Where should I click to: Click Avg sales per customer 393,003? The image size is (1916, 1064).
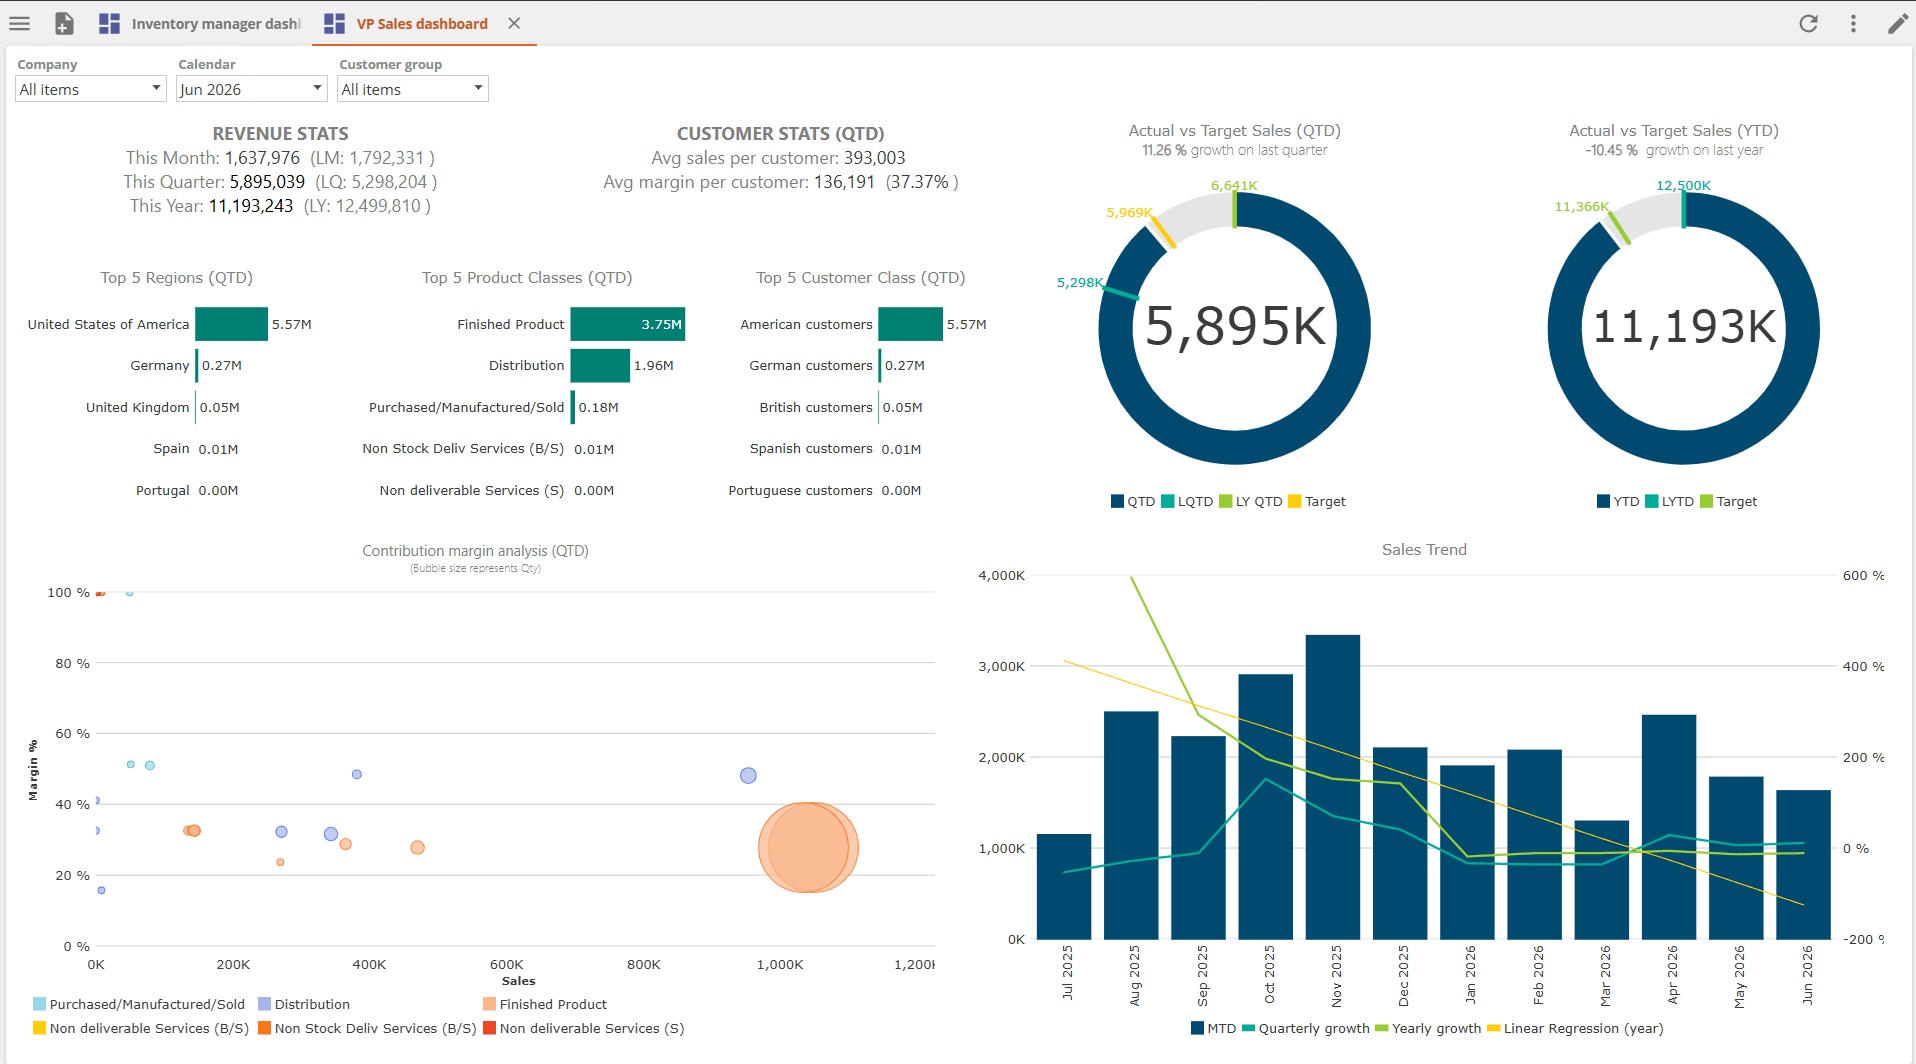pyautogui.click(x=874, y=158)
